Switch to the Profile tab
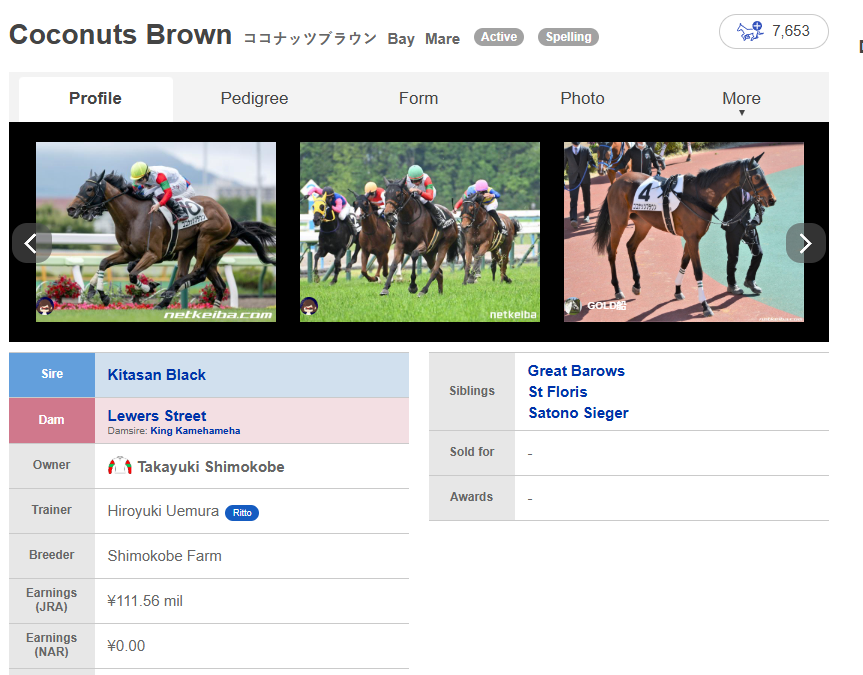The height and width of the screenshot is (675, 863). tap(95, 99)
